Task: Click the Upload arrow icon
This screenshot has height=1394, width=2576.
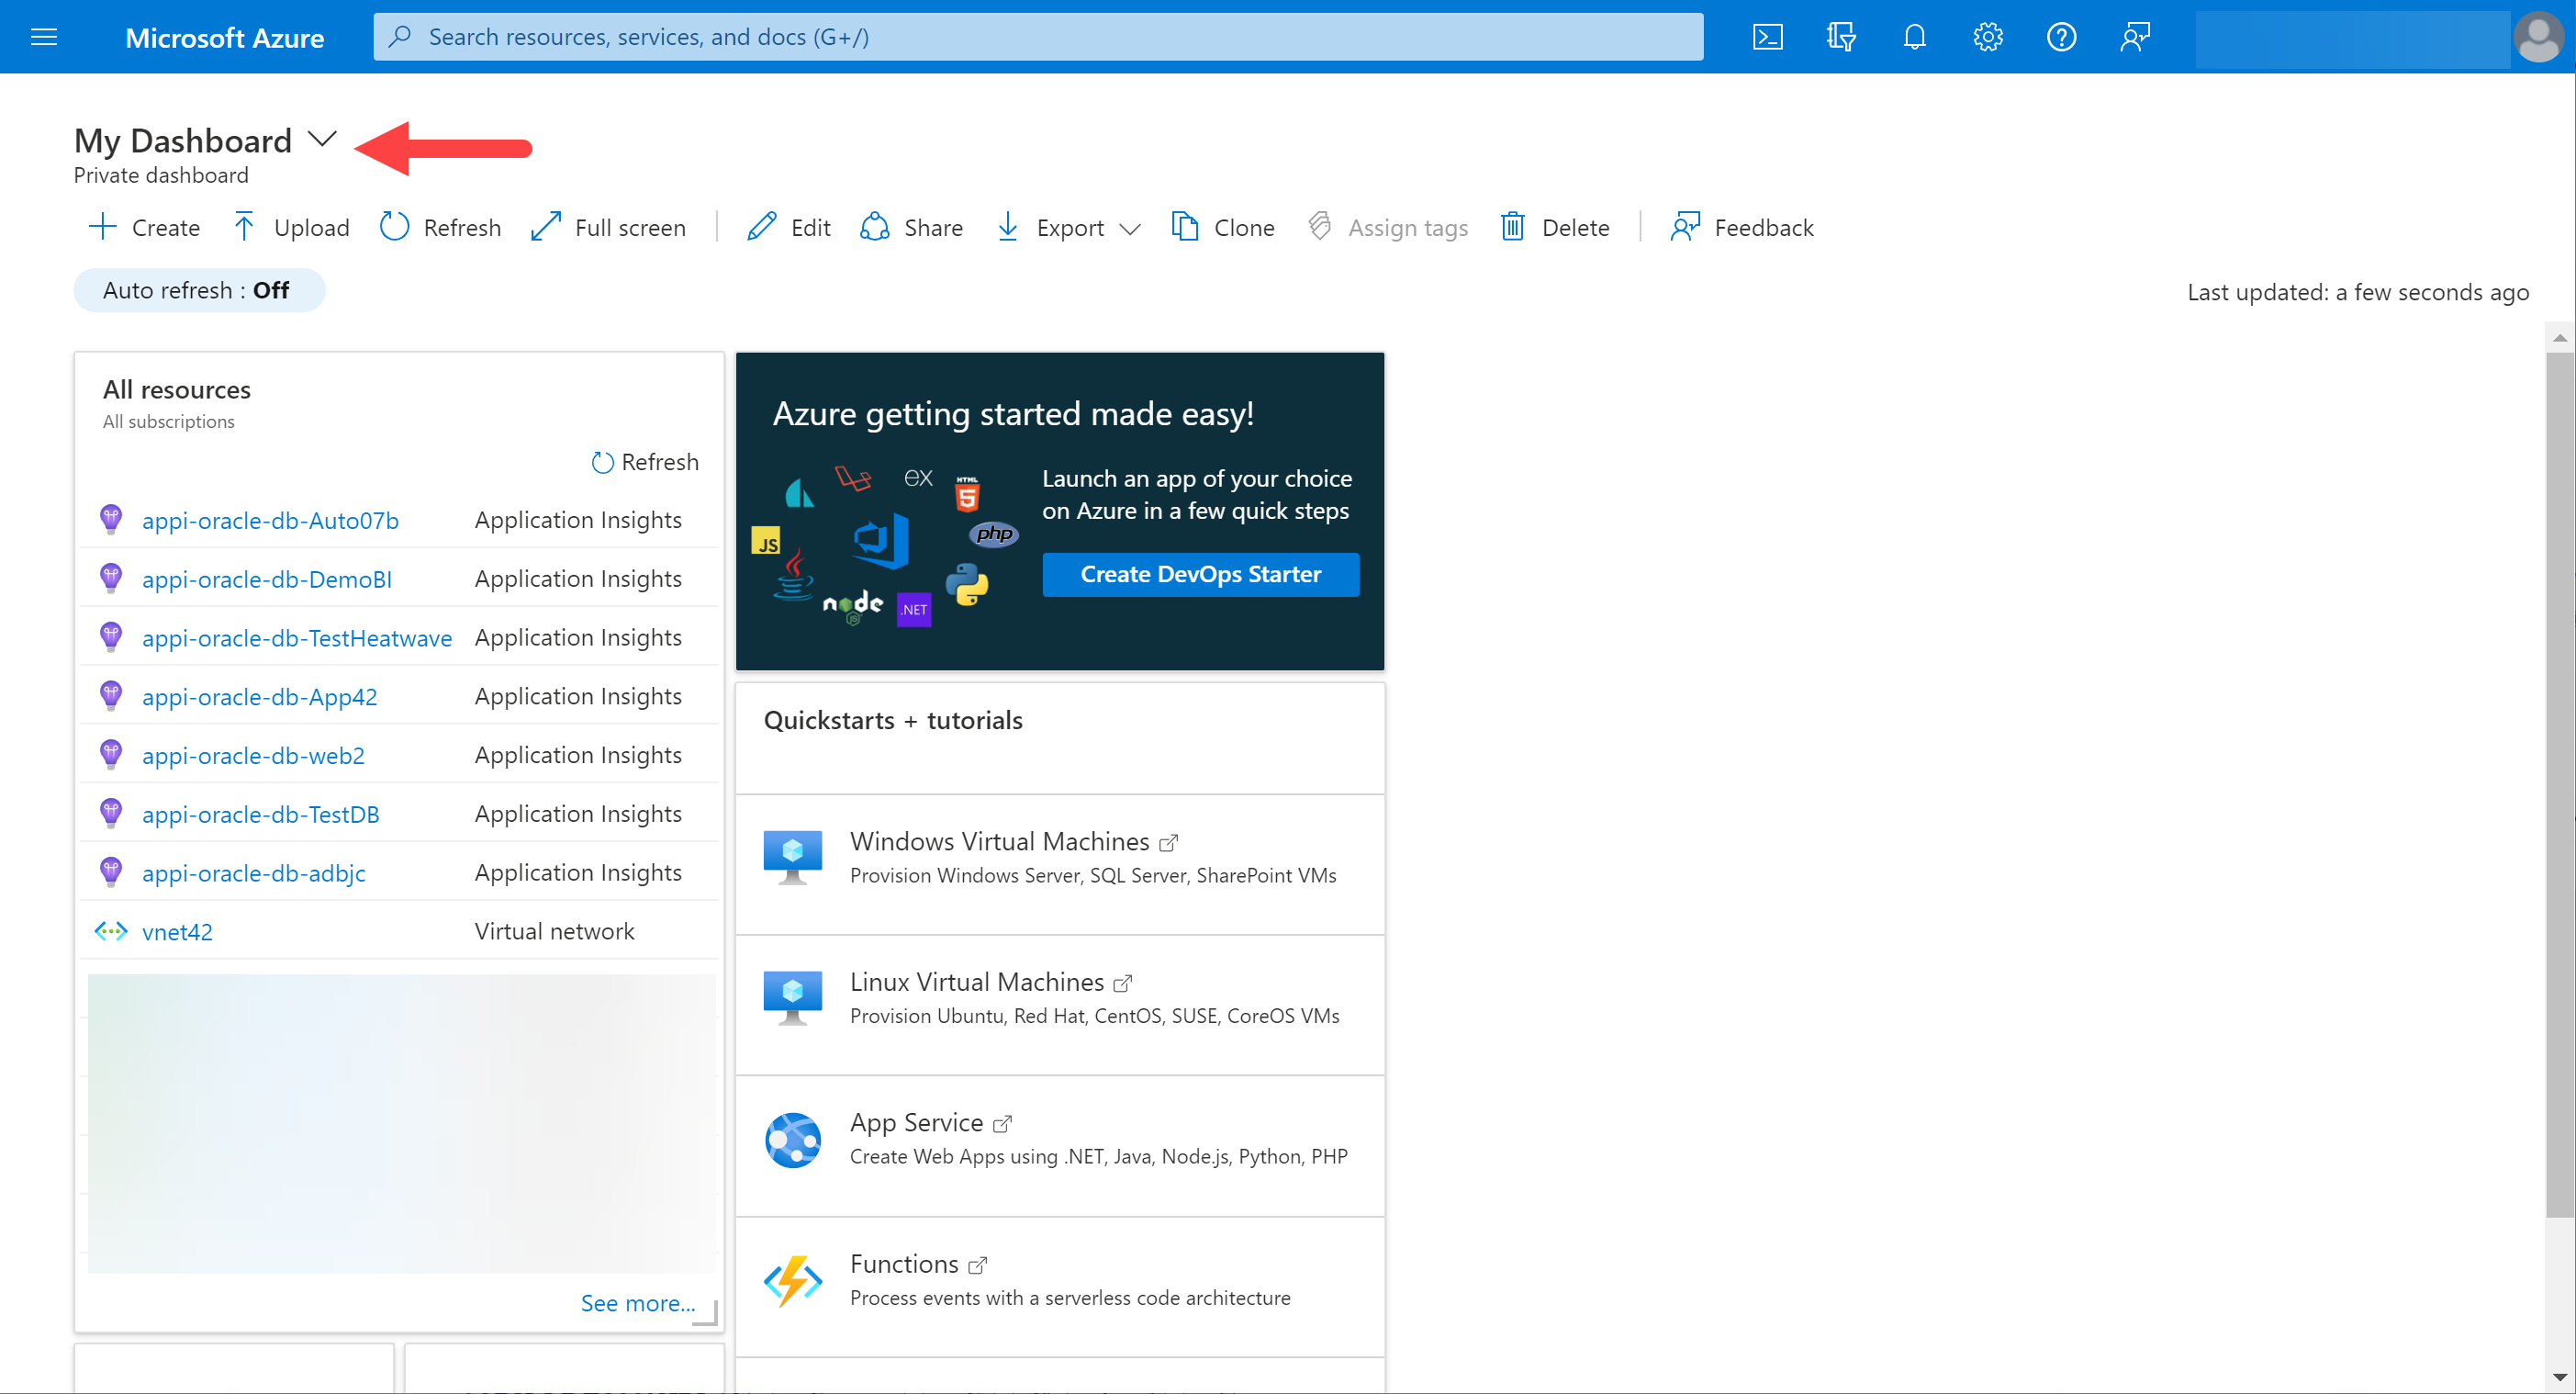Action: pyautogui.click(x=243, y=227)
